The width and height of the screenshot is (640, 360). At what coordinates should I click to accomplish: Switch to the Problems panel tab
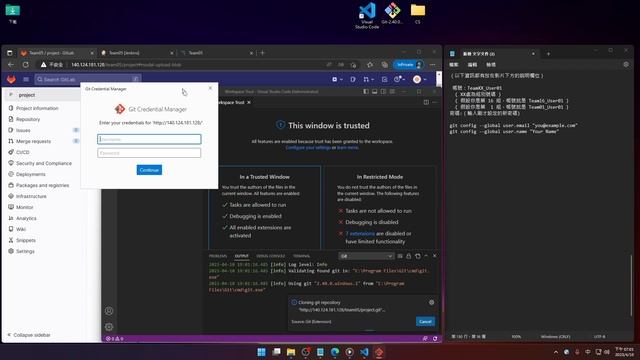coord(218,256)
